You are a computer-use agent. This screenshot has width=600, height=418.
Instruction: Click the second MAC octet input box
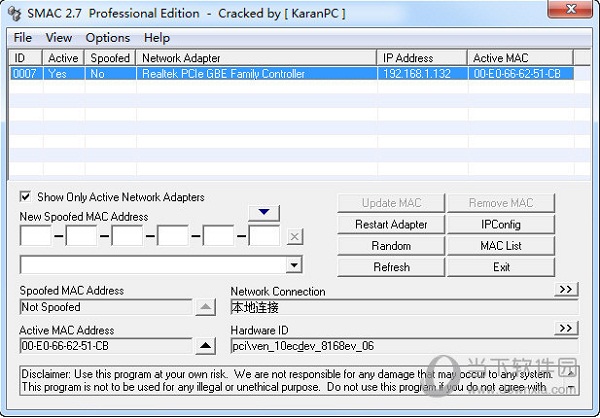pos(81,235)
